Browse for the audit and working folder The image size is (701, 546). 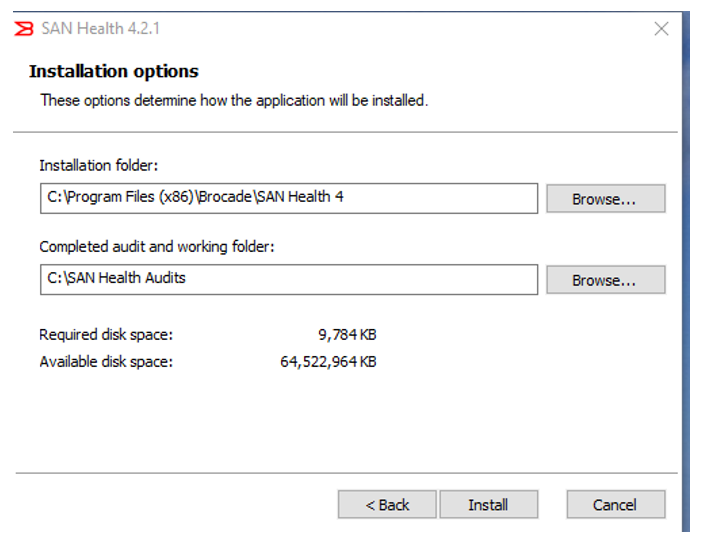[606, 280]
